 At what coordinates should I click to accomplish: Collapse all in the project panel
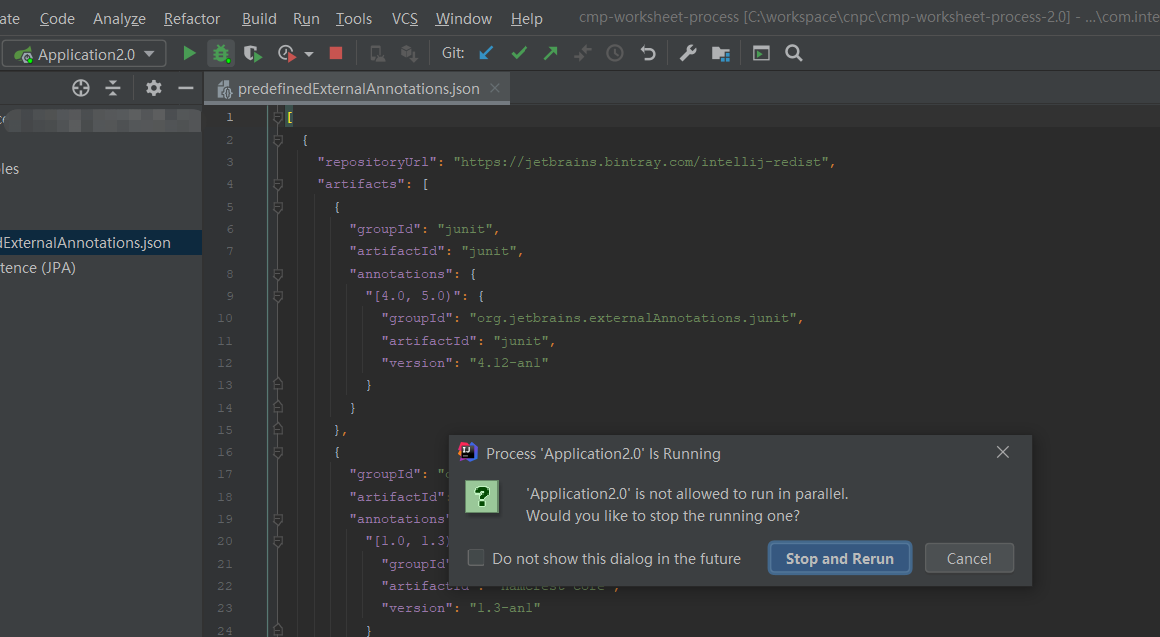coord(112,89)
